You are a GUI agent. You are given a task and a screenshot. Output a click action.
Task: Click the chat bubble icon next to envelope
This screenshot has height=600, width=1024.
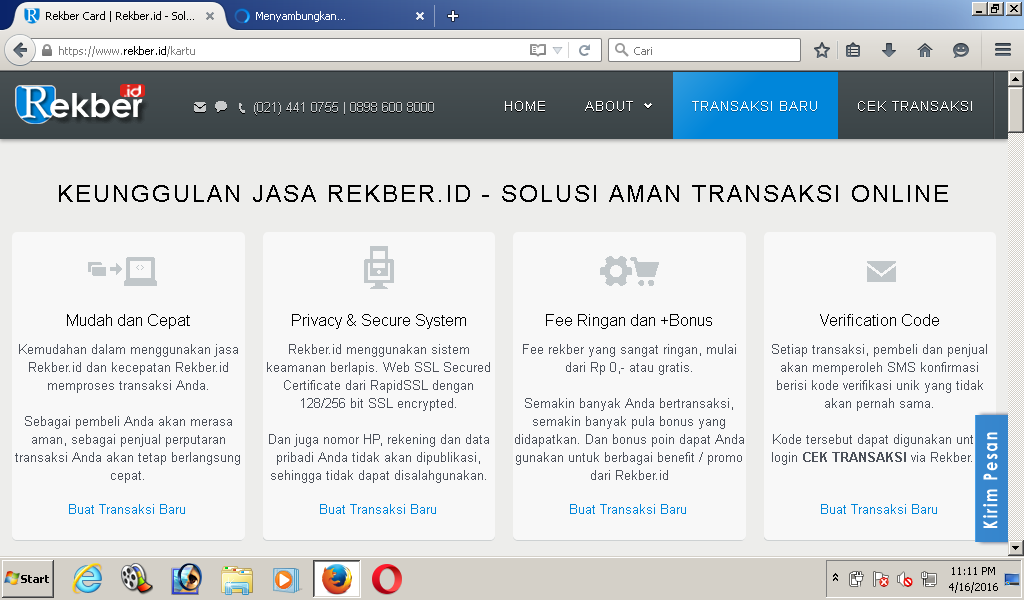pyautogui.click(x=221, y=107)
